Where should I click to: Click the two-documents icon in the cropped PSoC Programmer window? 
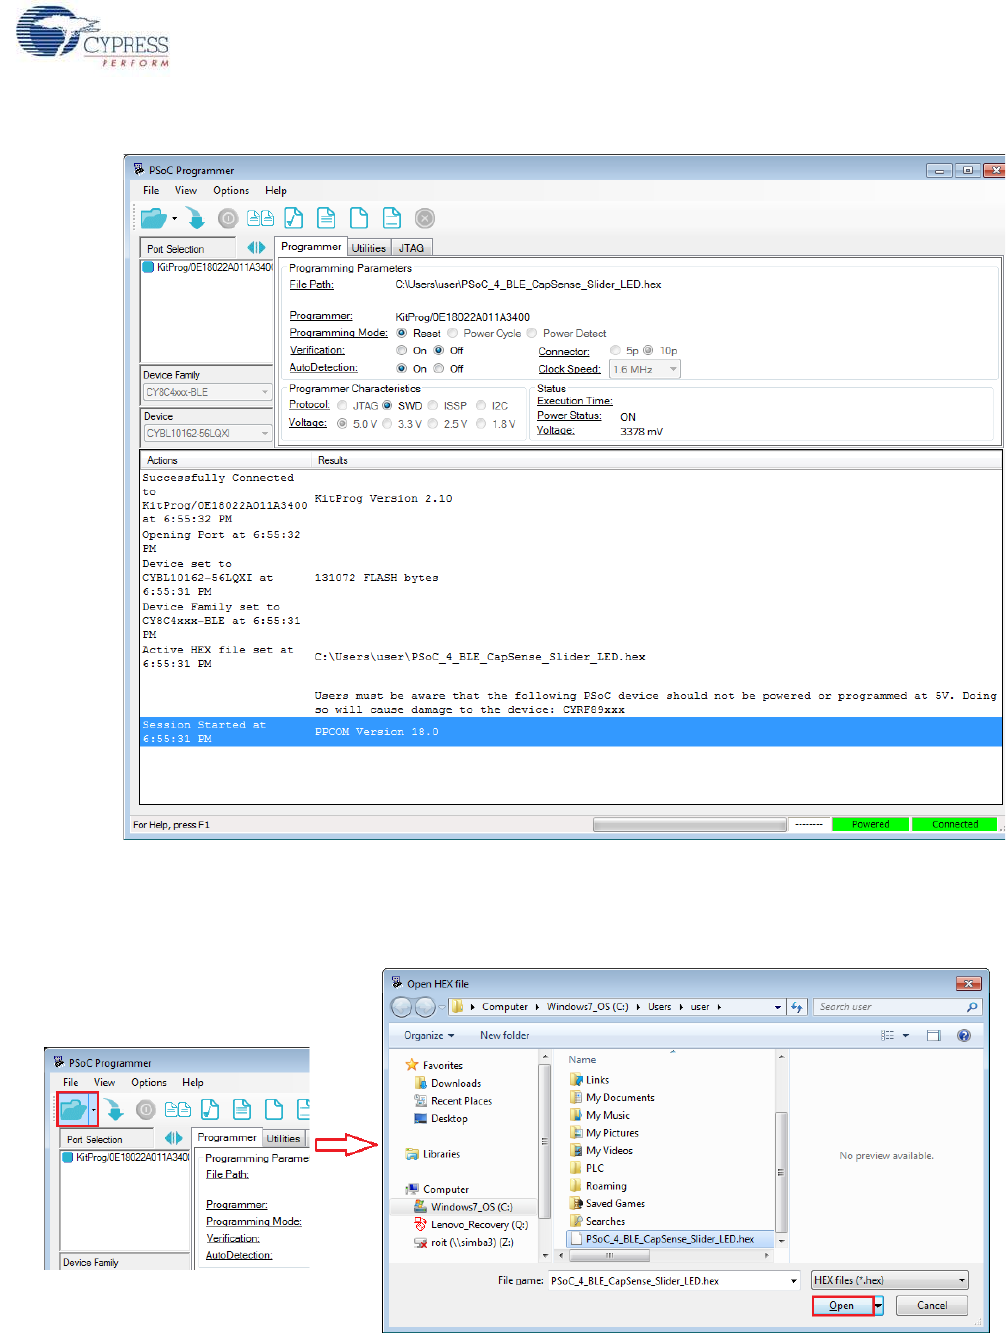178,1109
